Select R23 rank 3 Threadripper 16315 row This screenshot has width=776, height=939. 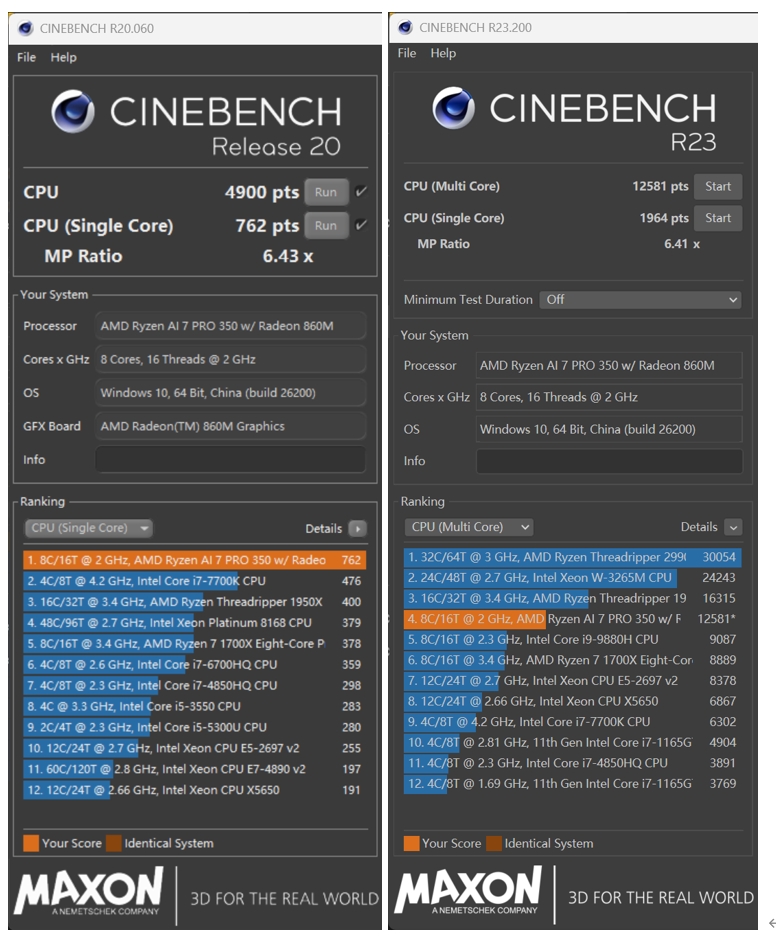coord(572,598)
